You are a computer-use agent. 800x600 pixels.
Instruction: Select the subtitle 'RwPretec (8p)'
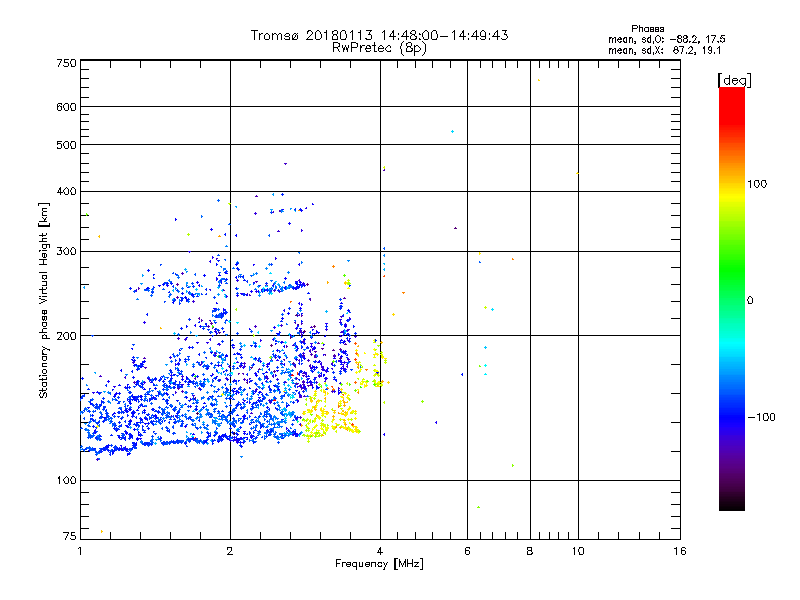(x=379, y=48)
